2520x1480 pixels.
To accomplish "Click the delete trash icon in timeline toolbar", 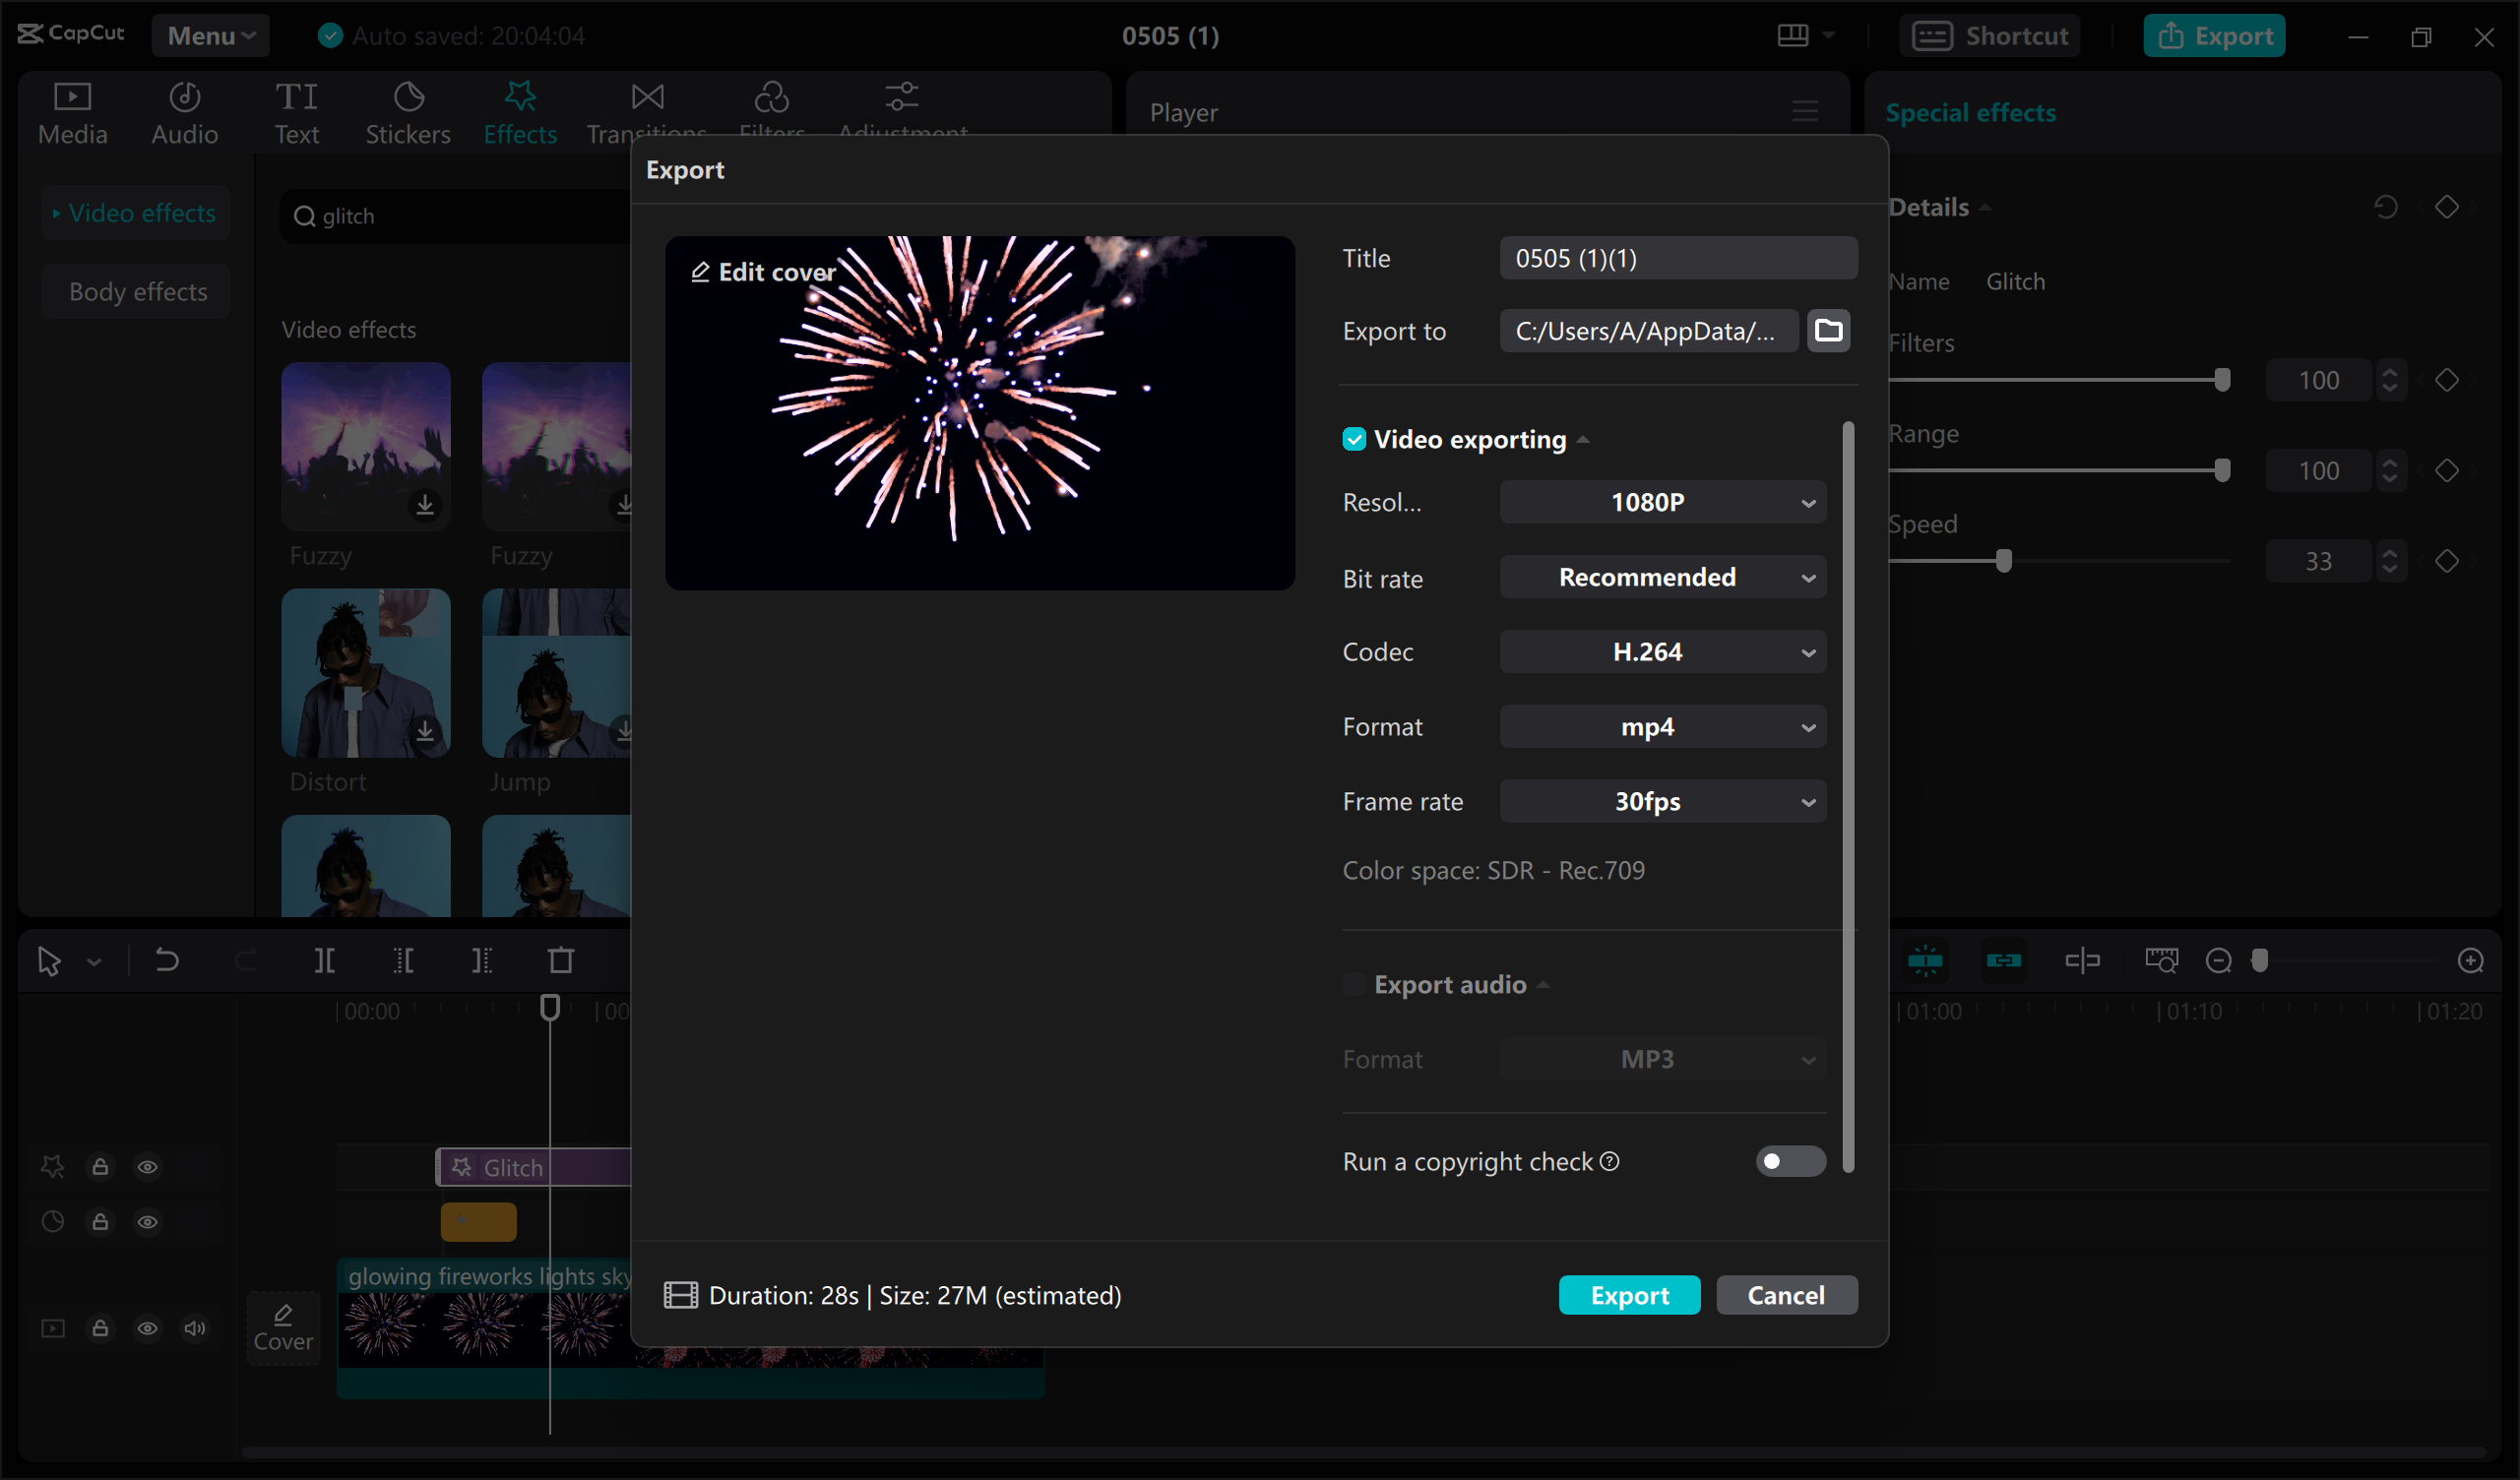I will pyautogui.click(x=561, y=960).
